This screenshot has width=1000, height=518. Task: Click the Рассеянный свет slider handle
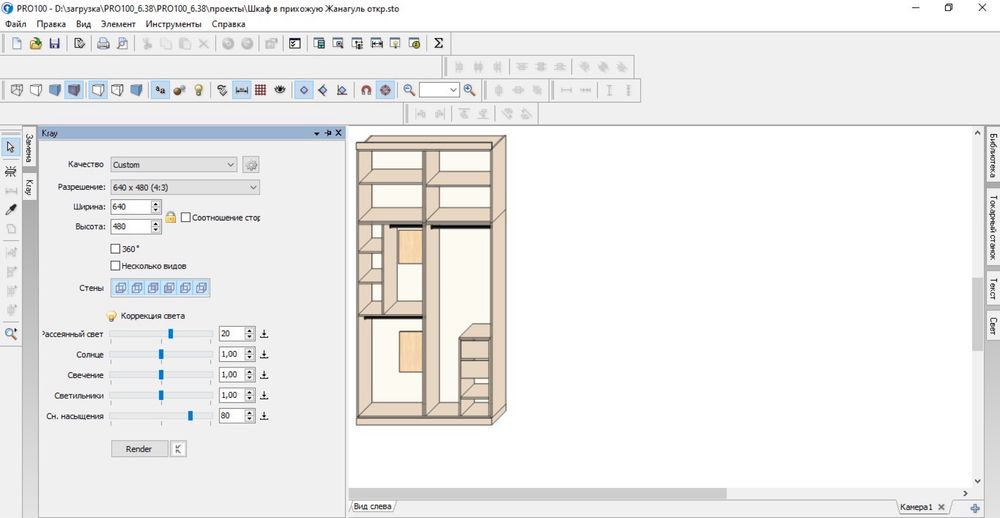[171, 334]
